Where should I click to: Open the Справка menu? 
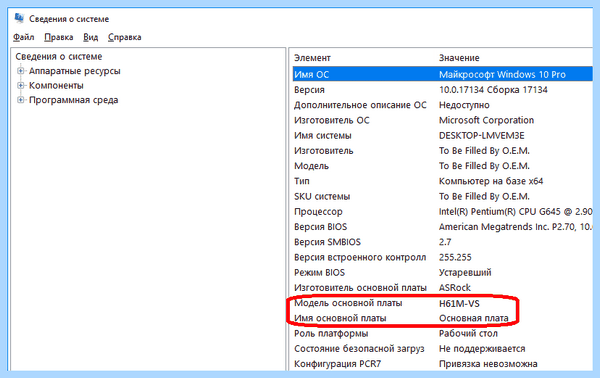tap(124, 37)
